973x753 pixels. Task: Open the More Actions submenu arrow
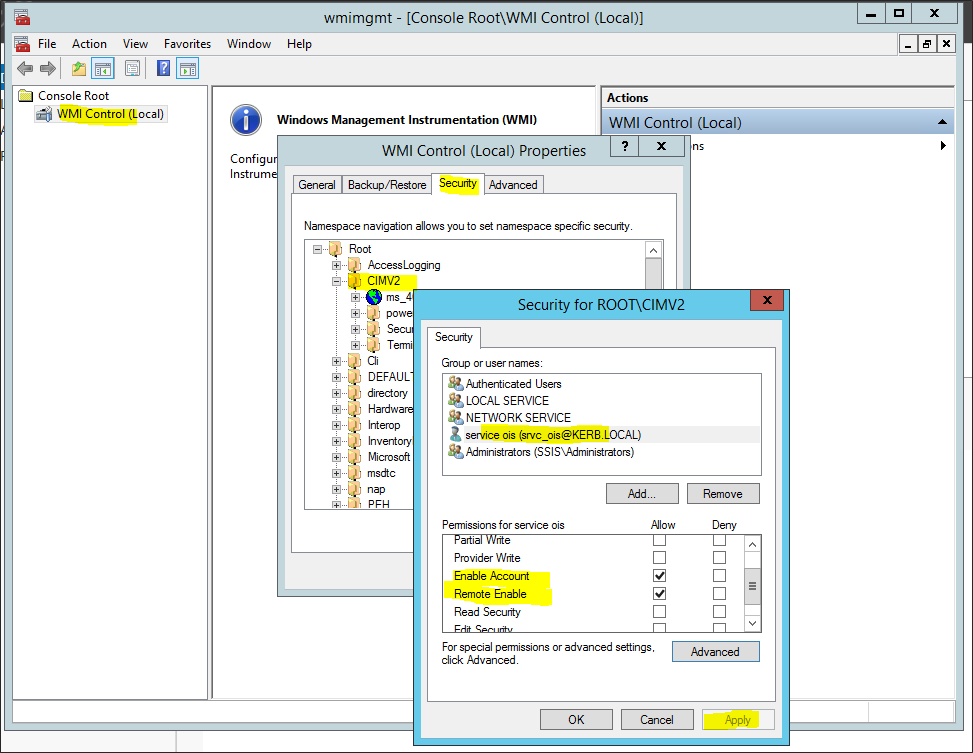click(x=943, y=146)
